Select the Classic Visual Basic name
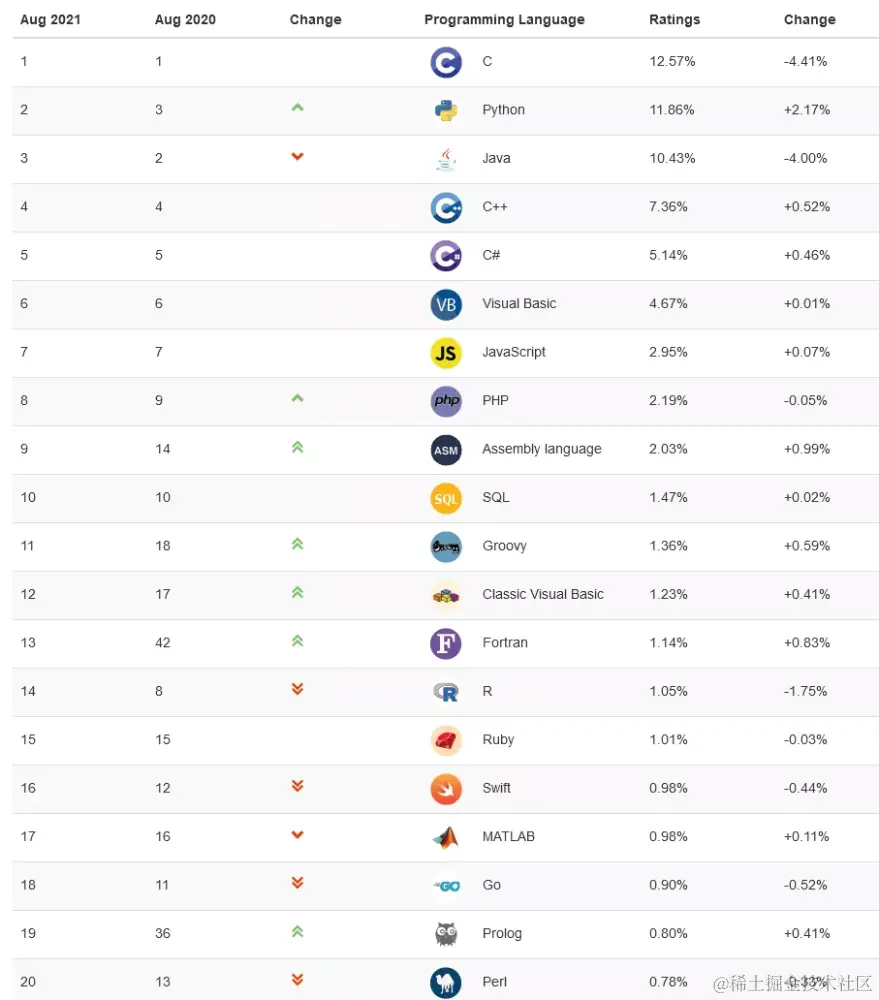Viewport: 879px width, 1000px height. click(x=542, y=594)
